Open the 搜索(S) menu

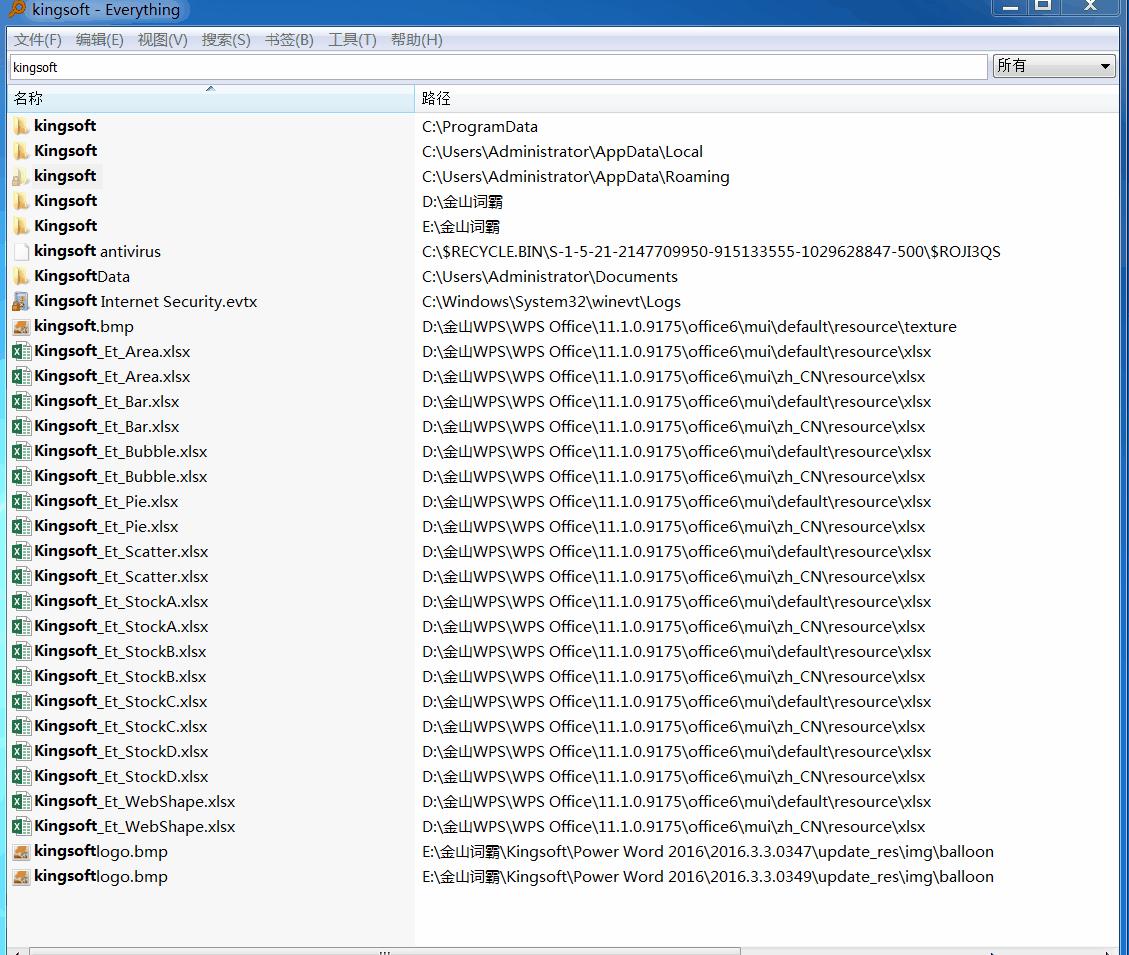[225, 40]
